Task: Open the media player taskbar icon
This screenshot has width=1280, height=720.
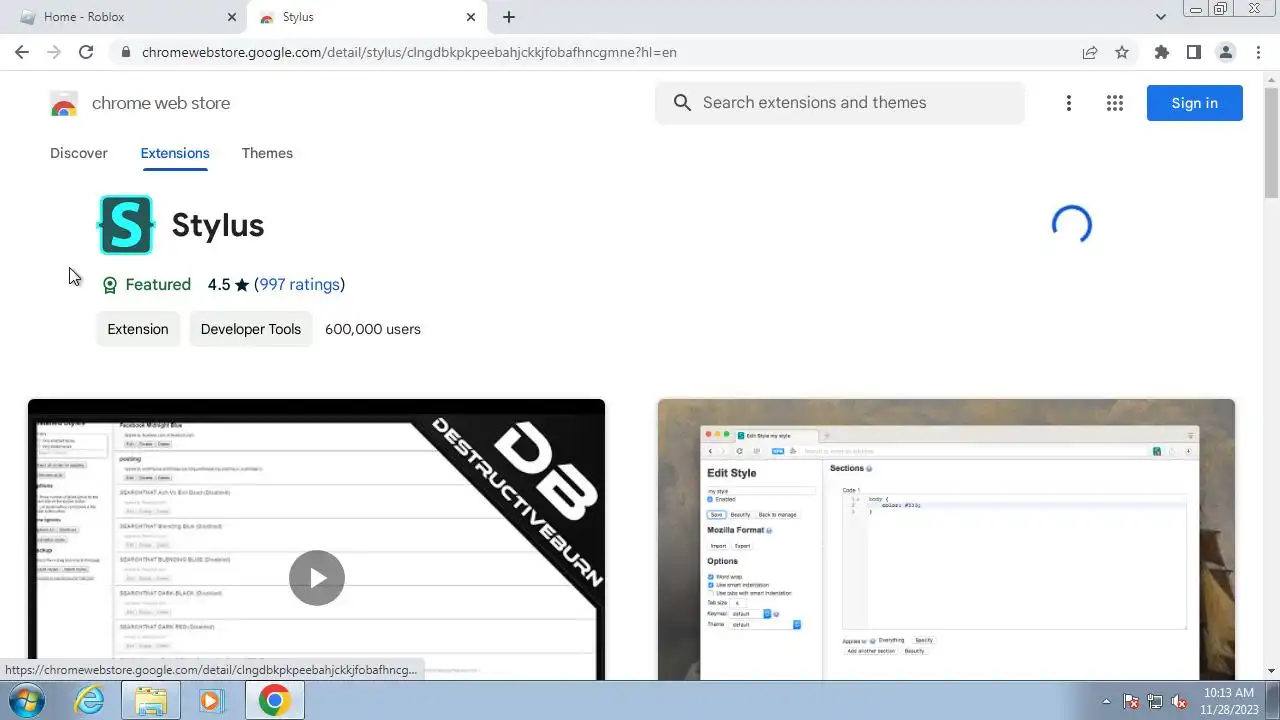Action: 211,701
